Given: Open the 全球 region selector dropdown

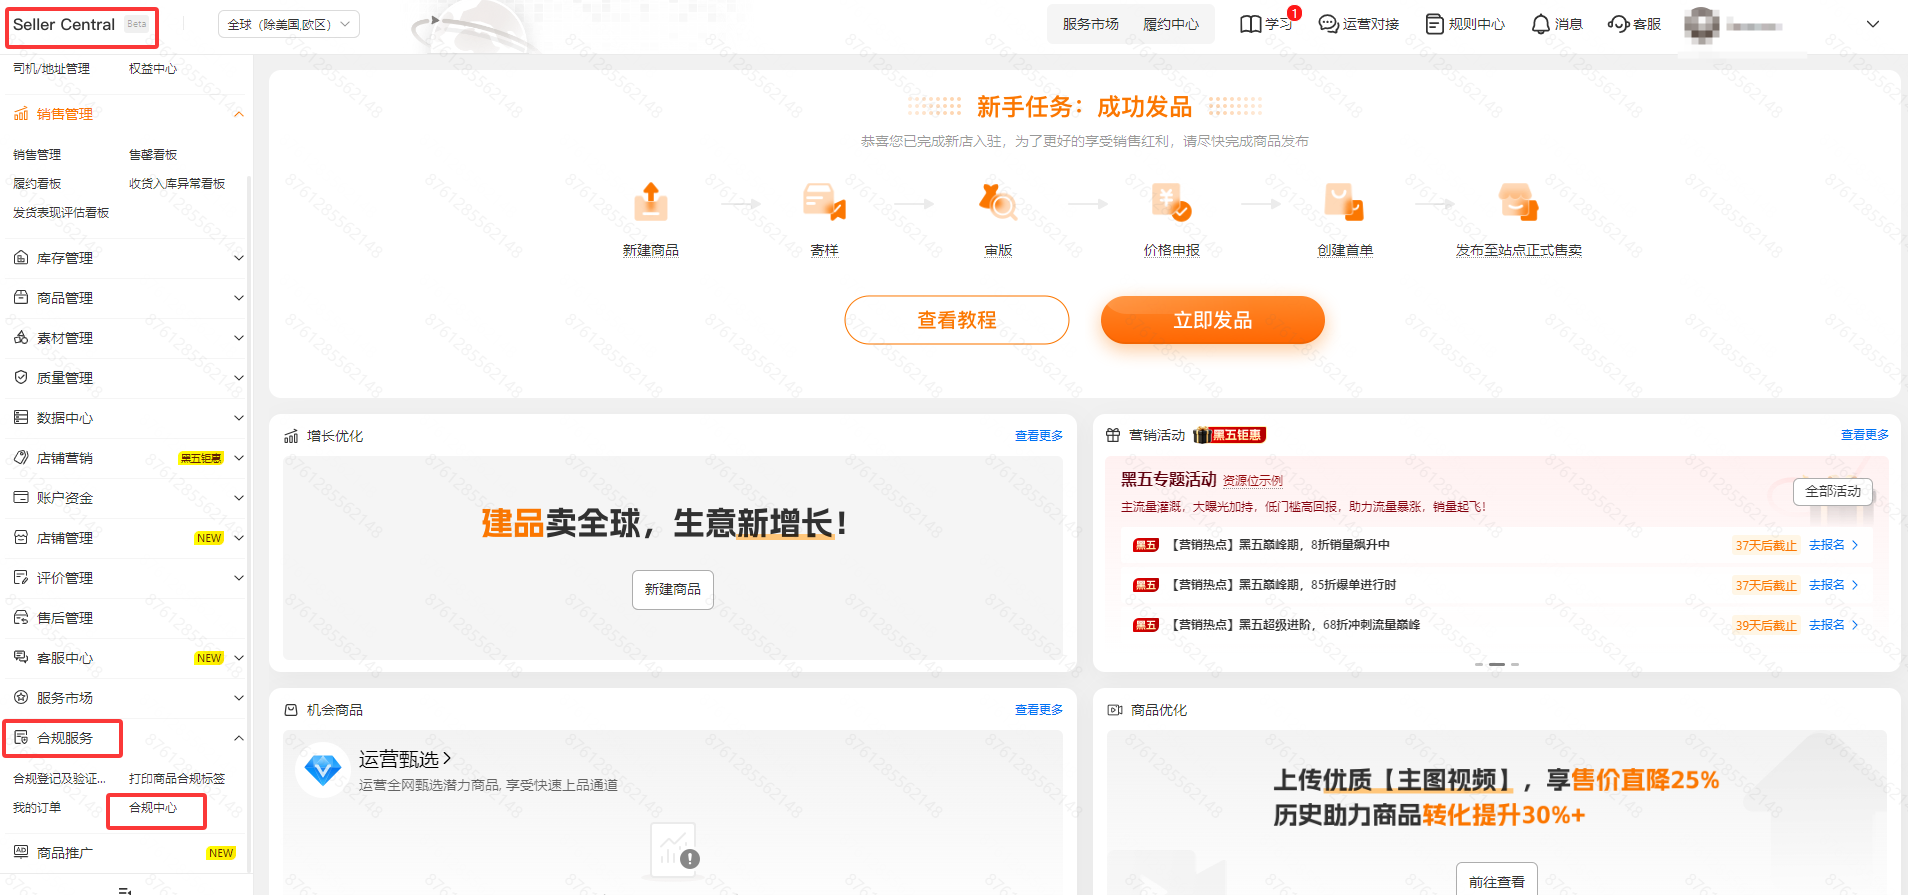Looking at the screenshot, I should pyautogui.click(x=288, y=24).
